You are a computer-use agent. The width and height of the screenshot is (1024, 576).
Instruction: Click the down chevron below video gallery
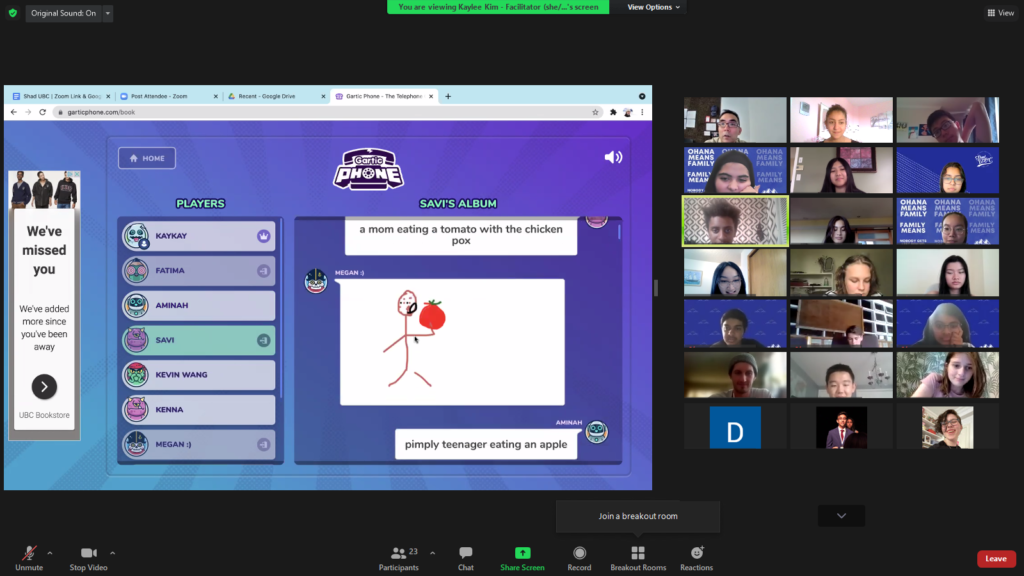841,516
